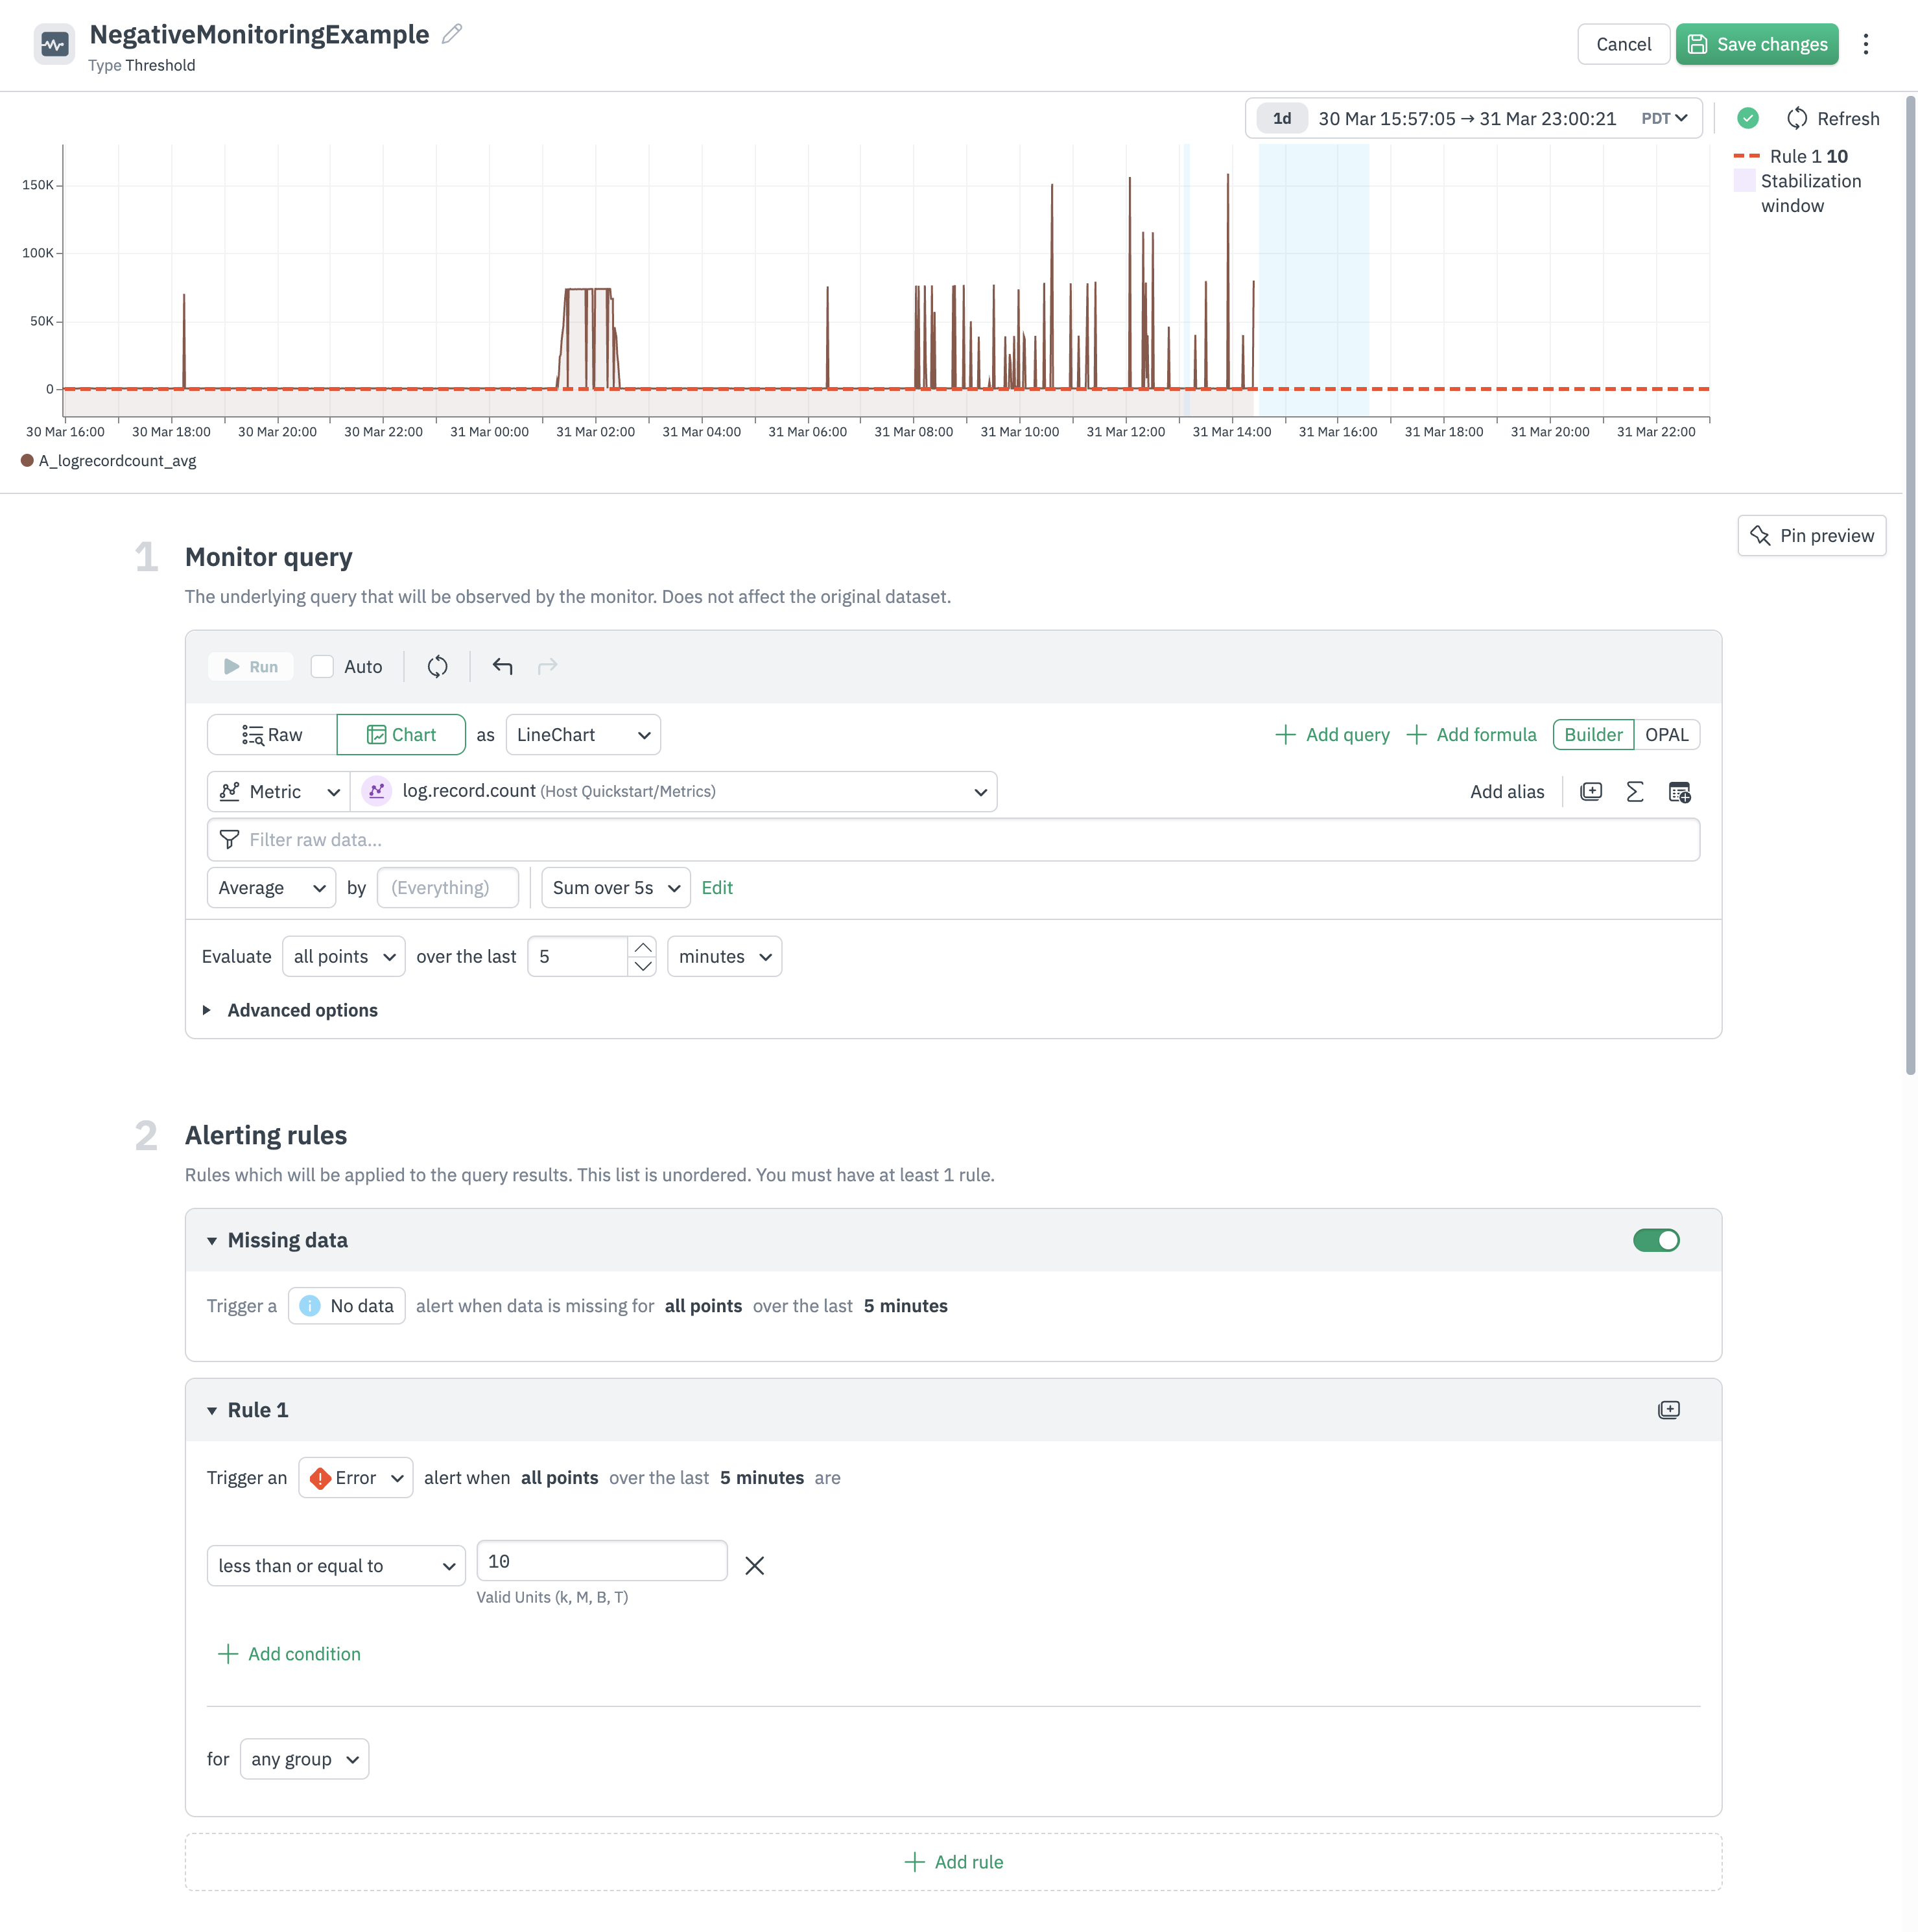1918x1932 pixels.
Task: Click the sigma aggregate icon
Action: point(1634,792)
